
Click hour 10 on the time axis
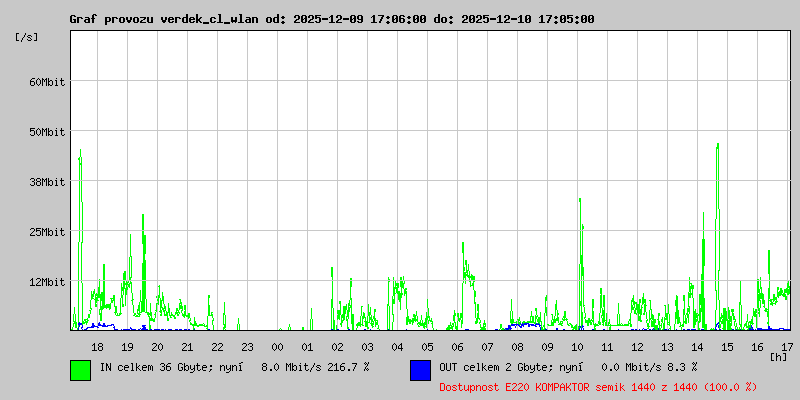[577, 347]
